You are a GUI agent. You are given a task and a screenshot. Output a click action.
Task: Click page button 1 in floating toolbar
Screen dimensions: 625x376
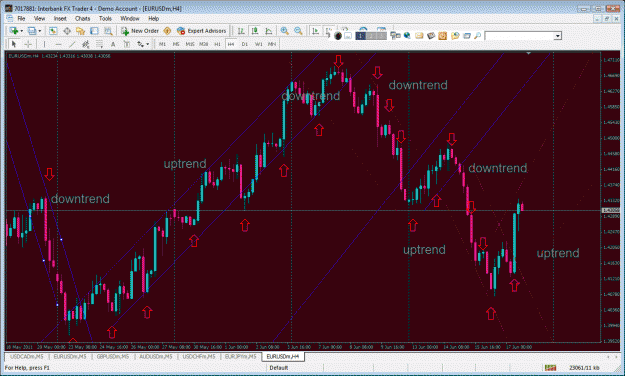(361, 36)
